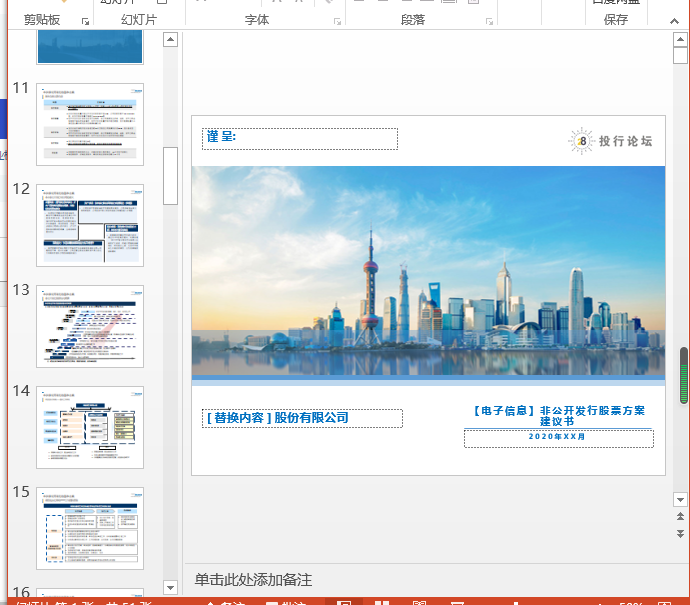Click slide editor scroll-down arrow
This screenshot has height=605, width=690.
click(x=680, y=499)
